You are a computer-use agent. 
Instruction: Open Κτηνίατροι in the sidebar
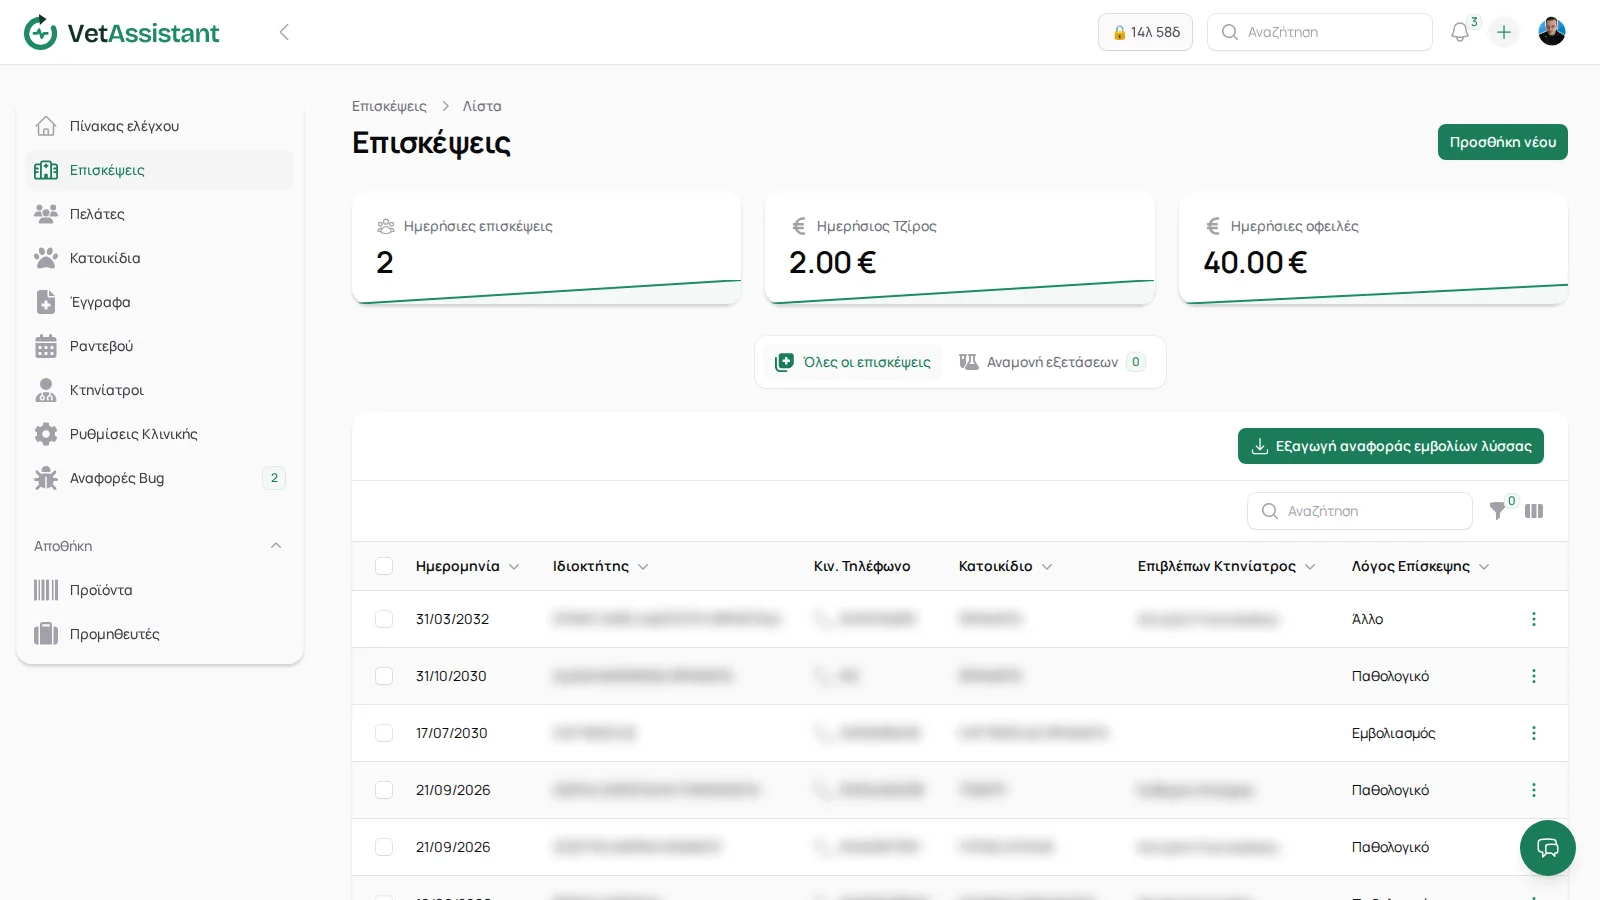click(x=160, y=390)
